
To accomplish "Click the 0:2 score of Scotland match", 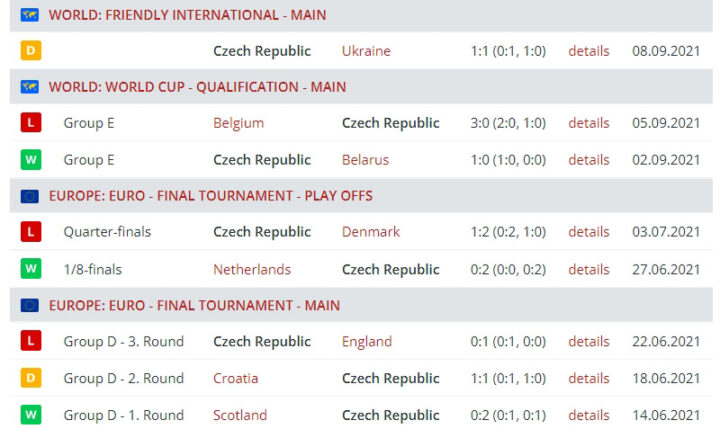I will coord(508,415).
